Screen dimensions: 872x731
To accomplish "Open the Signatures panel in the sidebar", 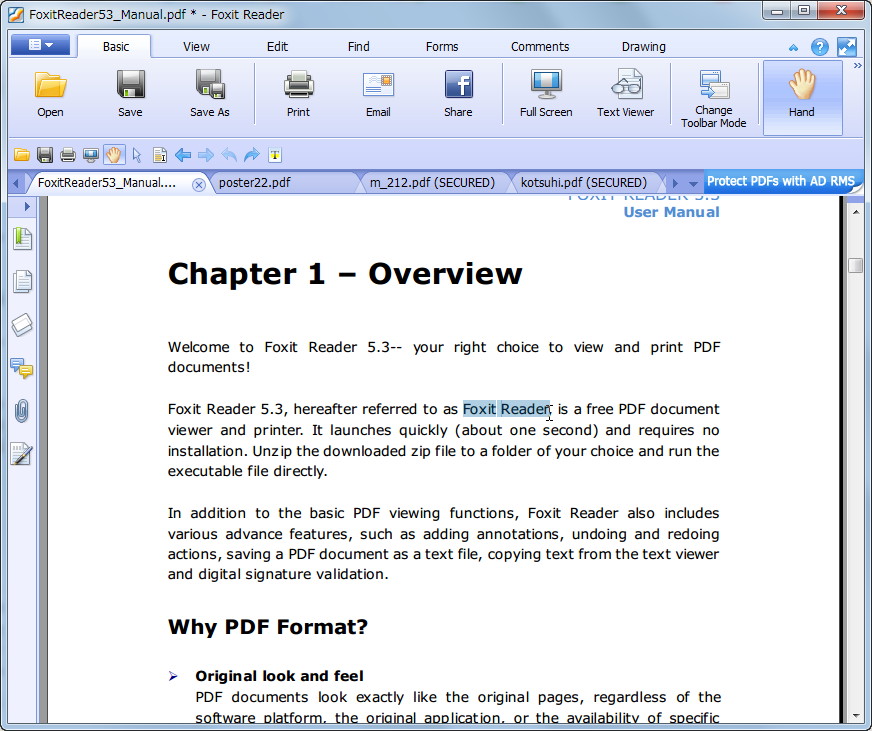I will tap(22, 454).
